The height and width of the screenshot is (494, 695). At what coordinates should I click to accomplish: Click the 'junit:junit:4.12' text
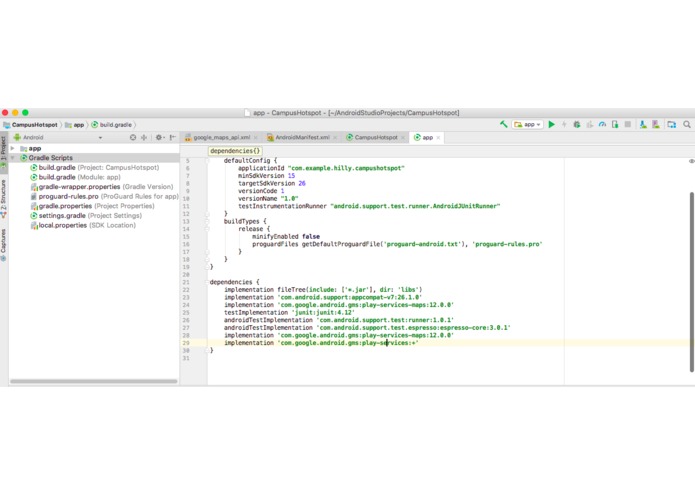323,312
